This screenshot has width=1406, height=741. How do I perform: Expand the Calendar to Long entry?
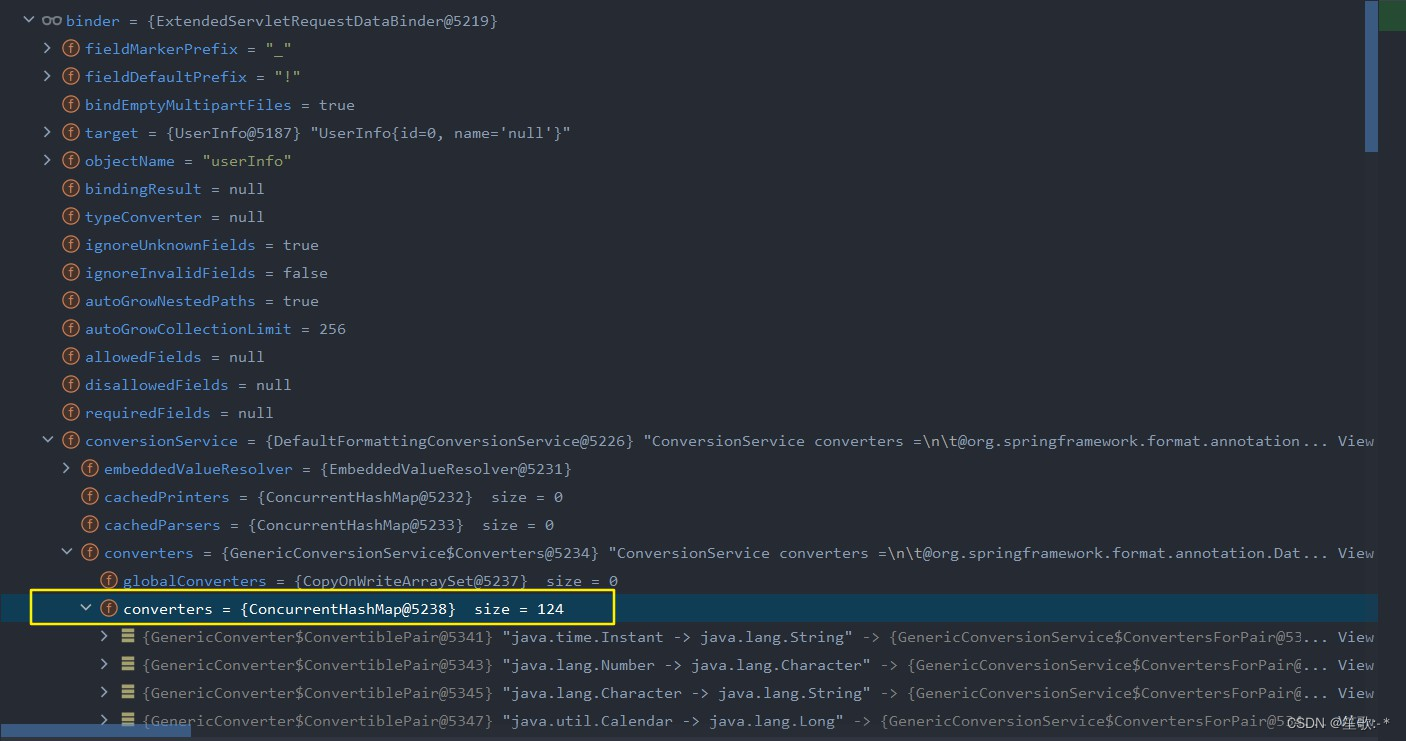pos(105,720)
